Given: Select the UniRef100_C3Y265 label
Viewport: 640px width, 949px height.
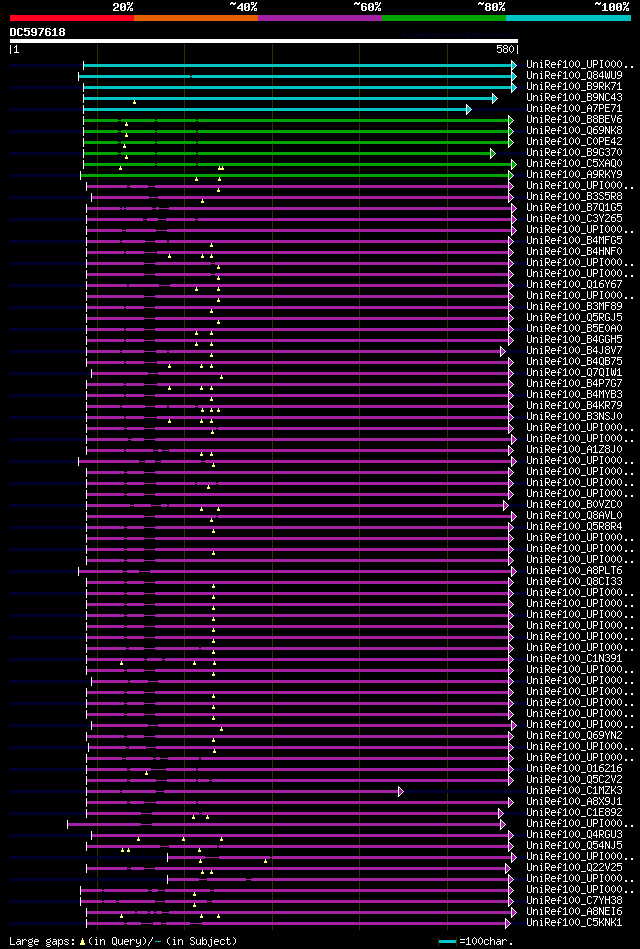Looking at the screenshot, I should pyautogui.click(x=574, y=218).
